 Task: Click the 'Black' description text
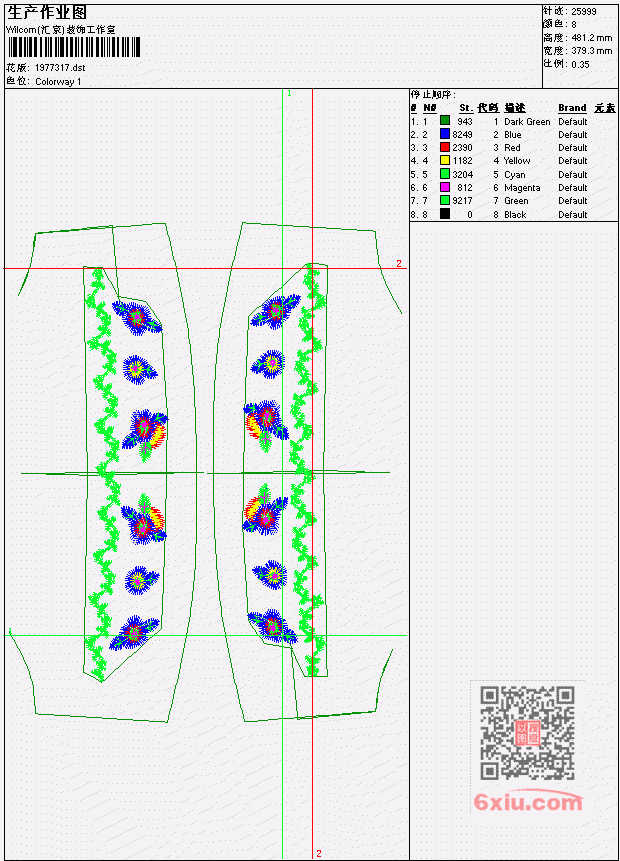[x=515, y=215]
